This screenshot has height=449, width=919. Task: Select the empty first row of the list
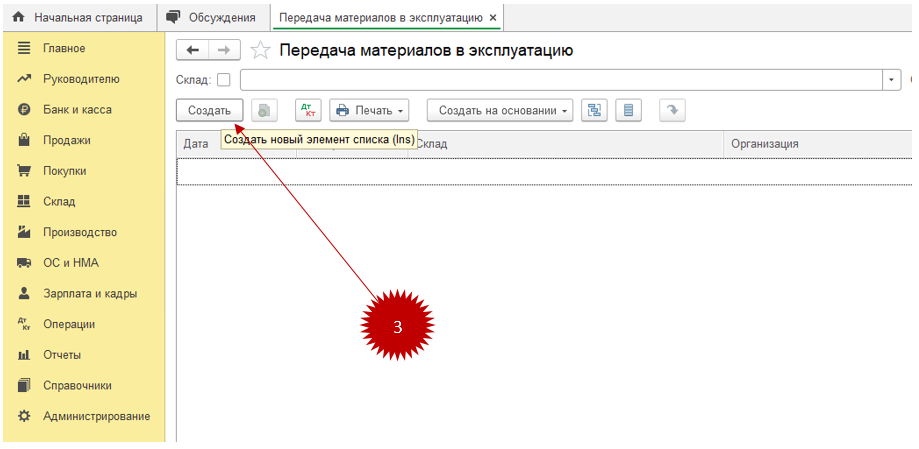pos(544,172)
